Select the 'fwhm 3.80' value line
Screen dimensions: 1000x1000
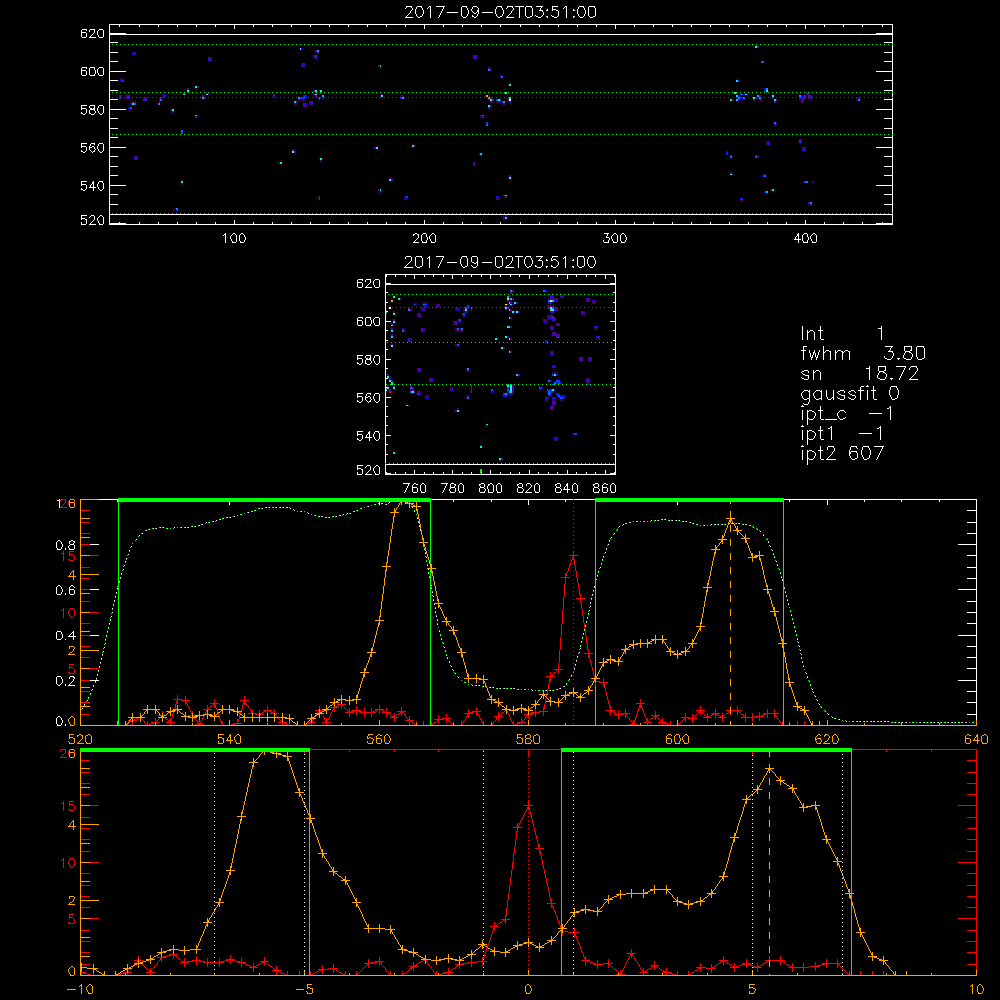[x=863, y=353]
